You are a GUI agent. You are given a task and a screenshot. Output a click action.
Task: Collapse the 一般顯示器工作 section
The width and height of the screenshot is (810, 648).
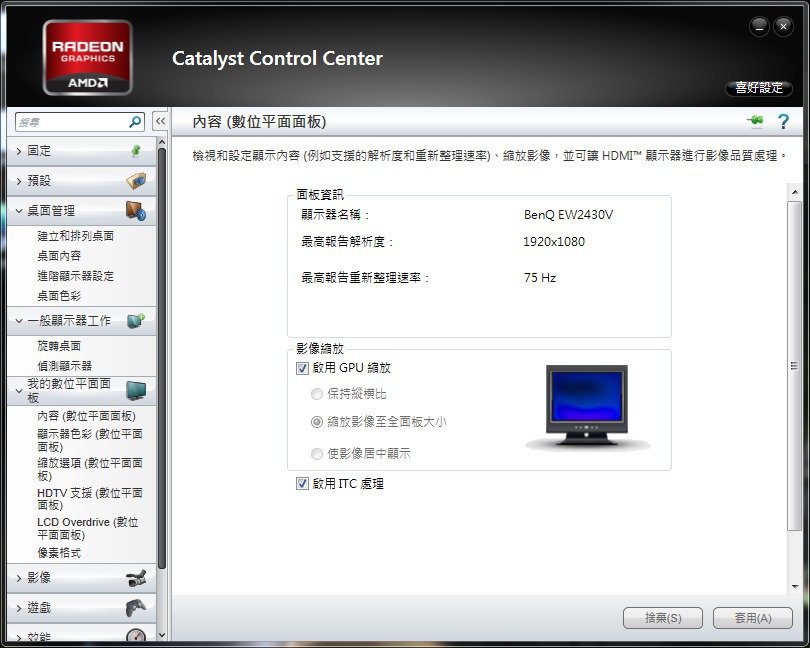pos(19,321)
